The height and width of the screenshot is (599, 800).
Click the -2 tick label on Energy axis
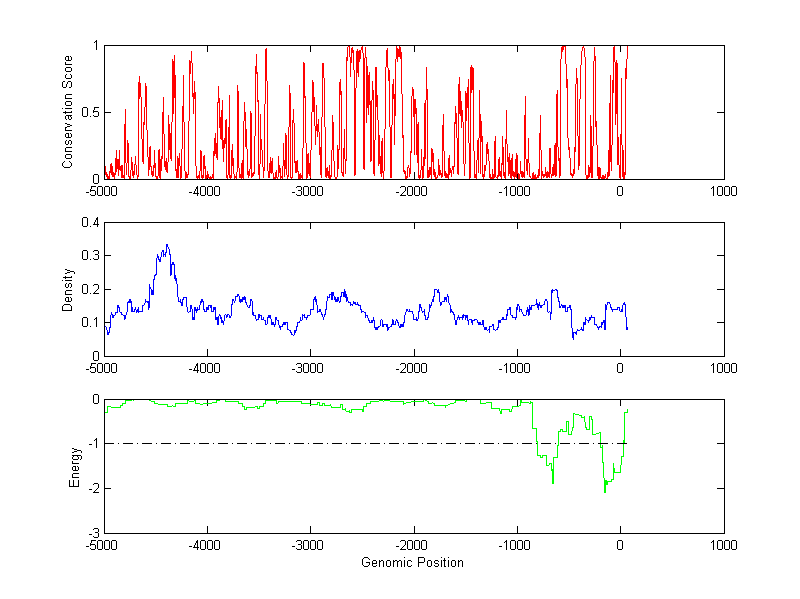click(93, 488)
